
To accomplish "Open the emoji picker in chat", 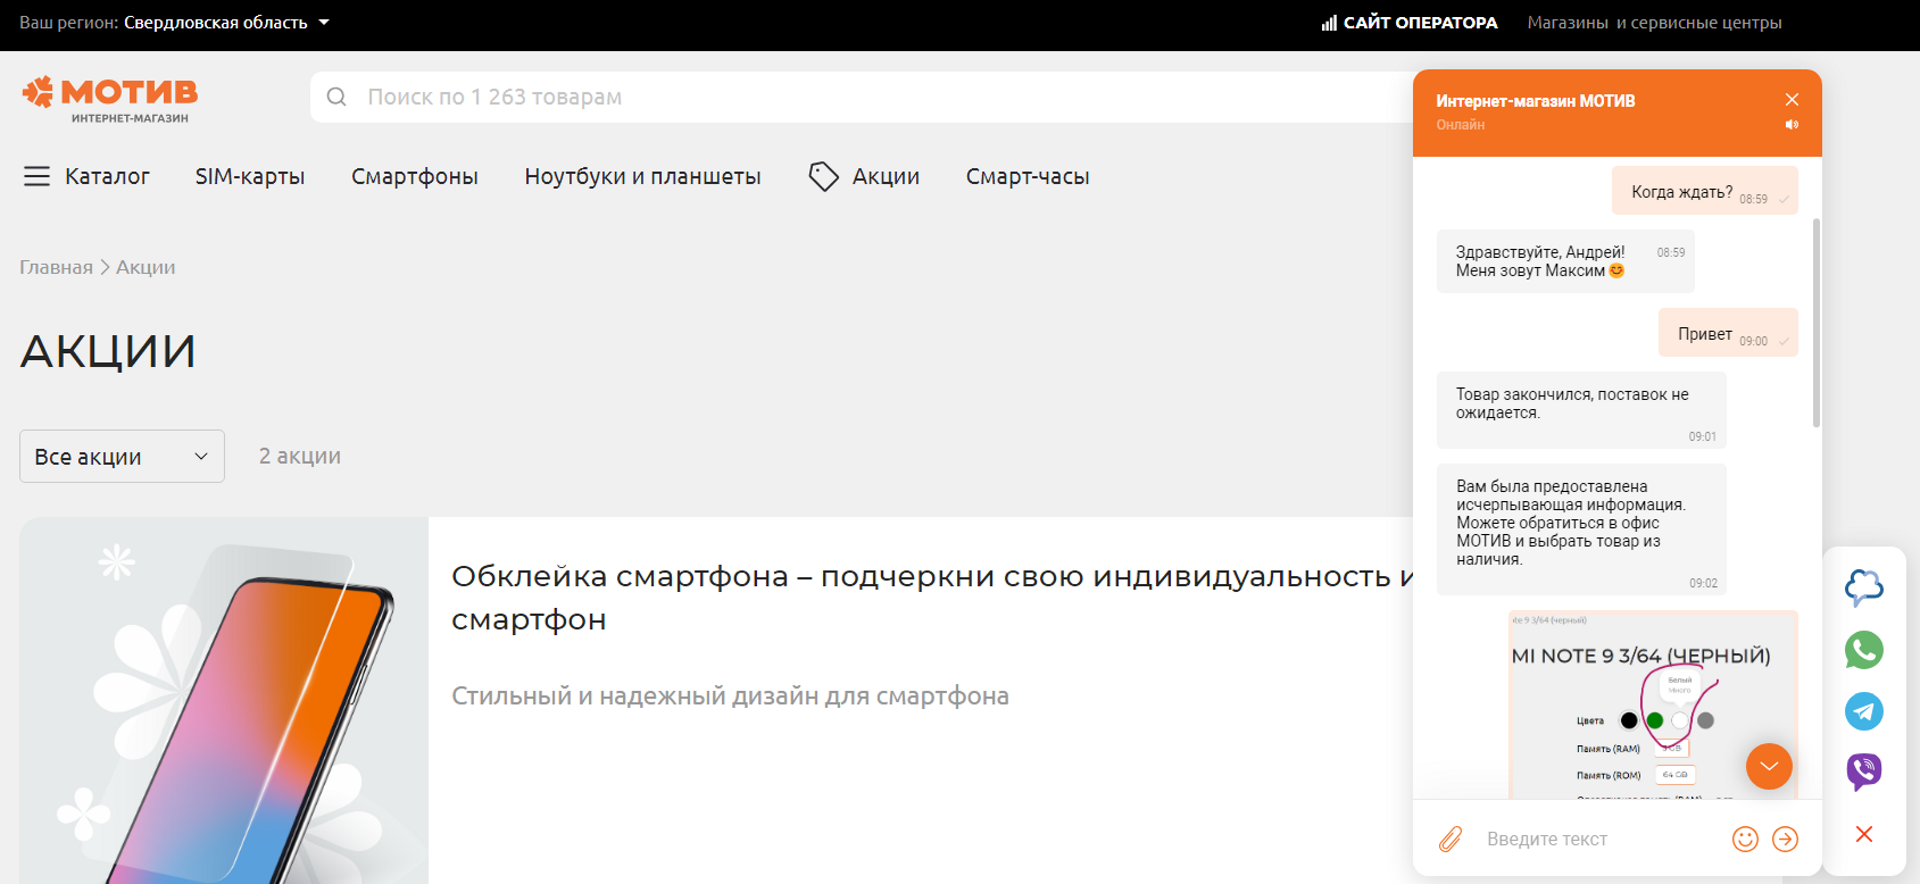I will (x=1745, y=839).
